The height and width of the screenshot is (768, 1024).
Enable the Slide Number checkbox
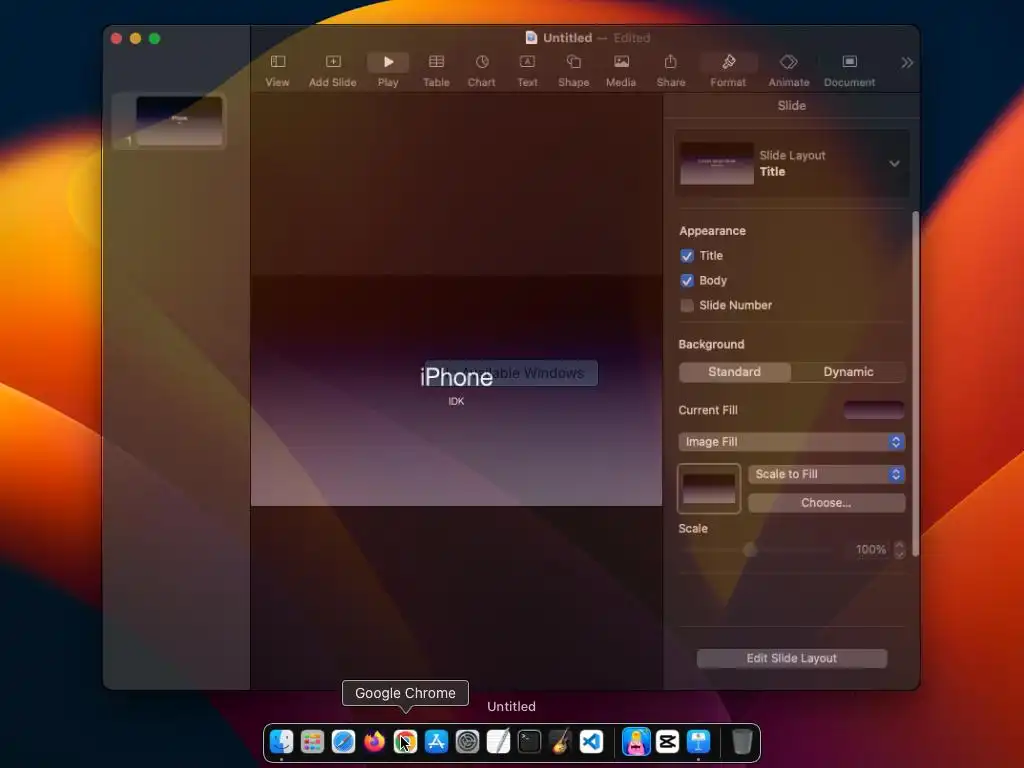(x=686, y=306)
